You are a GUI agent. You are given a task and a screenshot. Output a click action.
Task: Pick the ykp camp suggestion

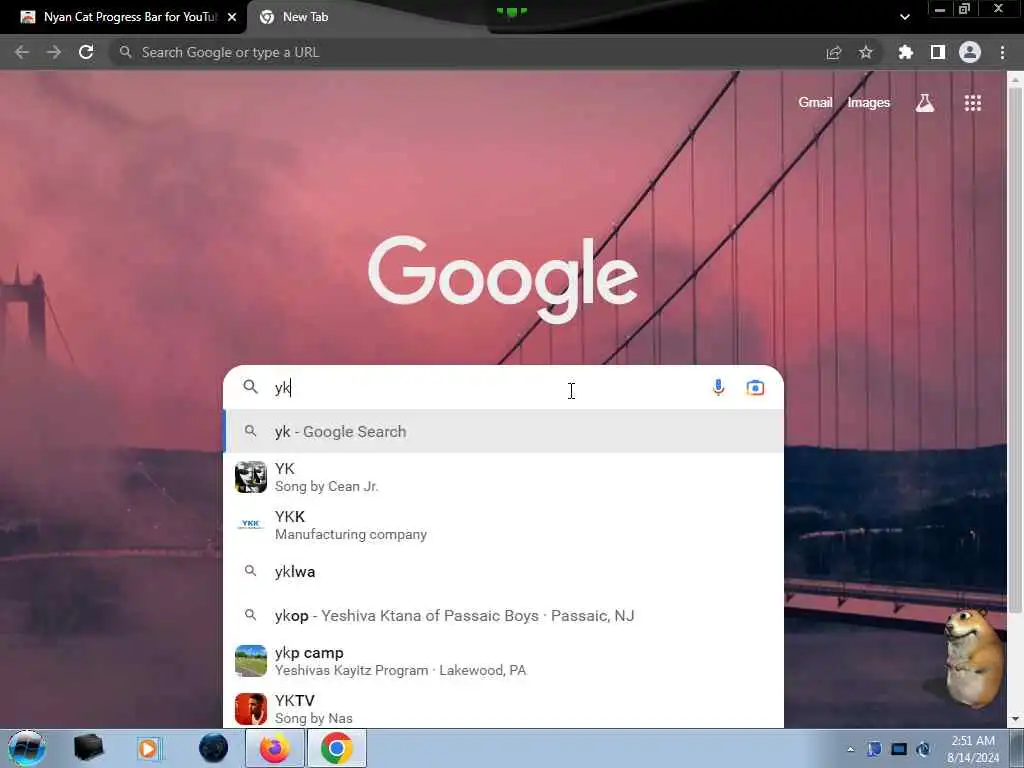(x=503, y=661)
